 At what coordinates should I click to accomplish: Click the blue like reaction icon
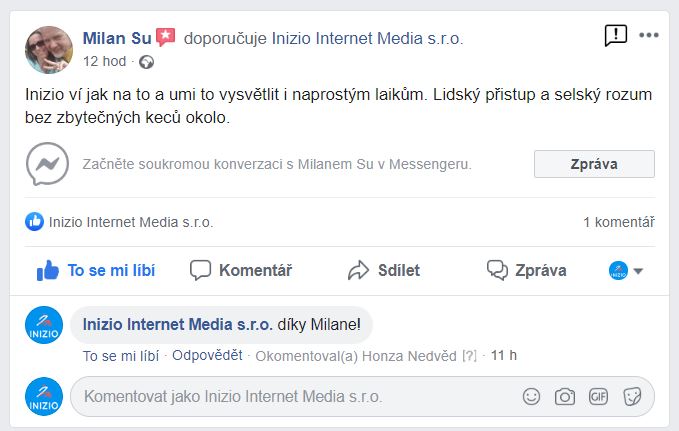pos(34,222)
